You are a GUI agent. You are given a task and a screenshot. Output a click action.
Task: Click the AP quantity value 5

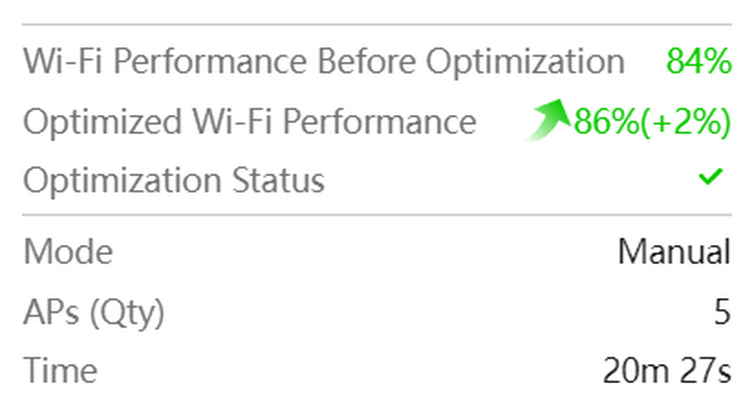pyautogui.click(x=722, y=312)
